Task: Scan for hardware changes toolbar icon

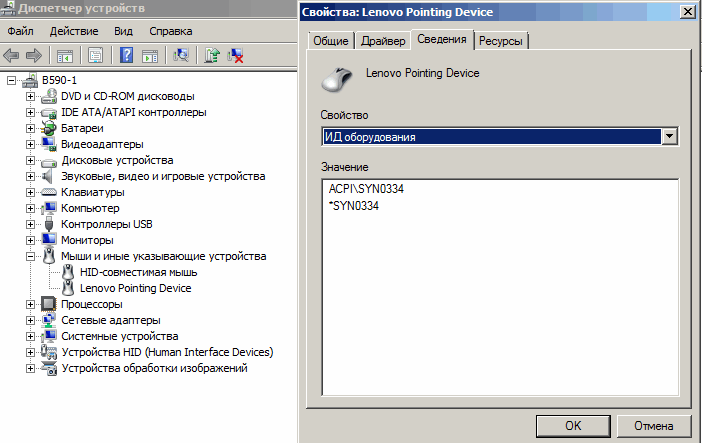Action: click(181, 56)
